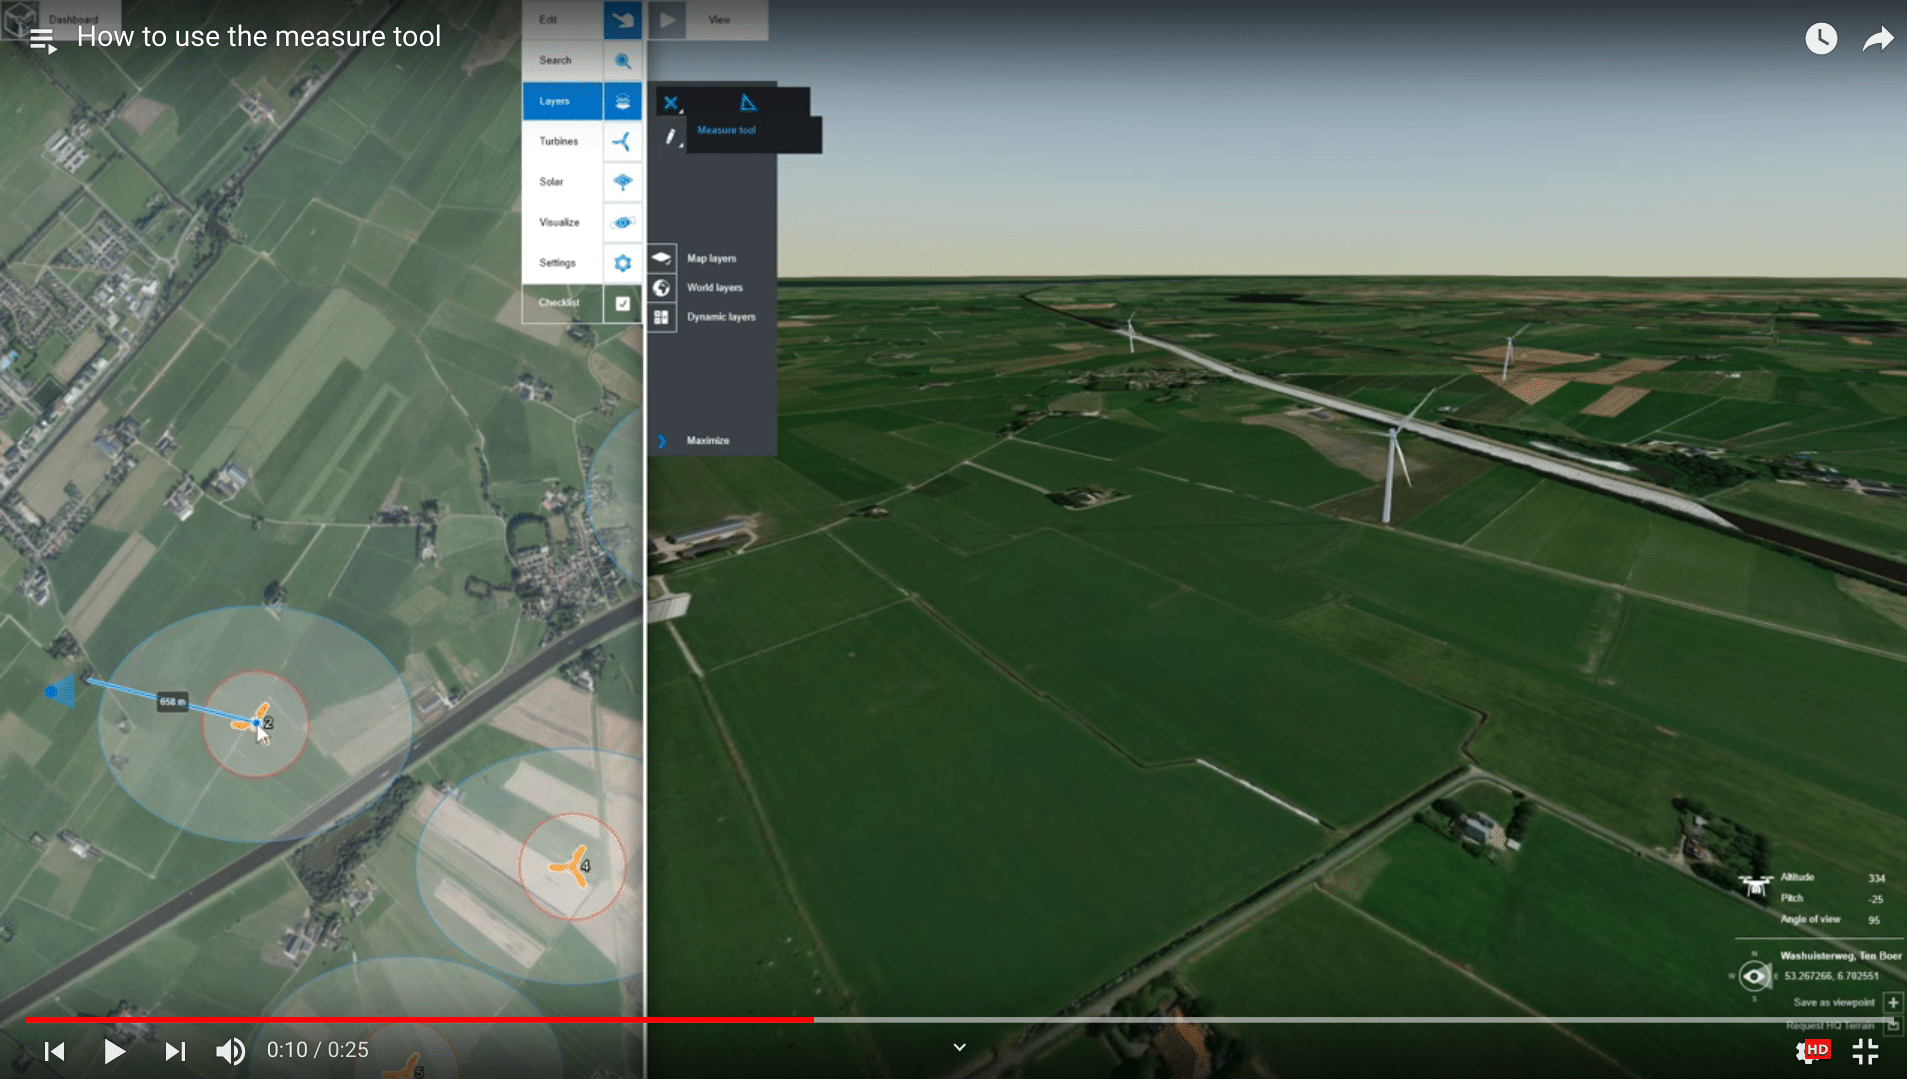
Task: Click the blue viewpoint cone on the map
Action: coord(62,691)
